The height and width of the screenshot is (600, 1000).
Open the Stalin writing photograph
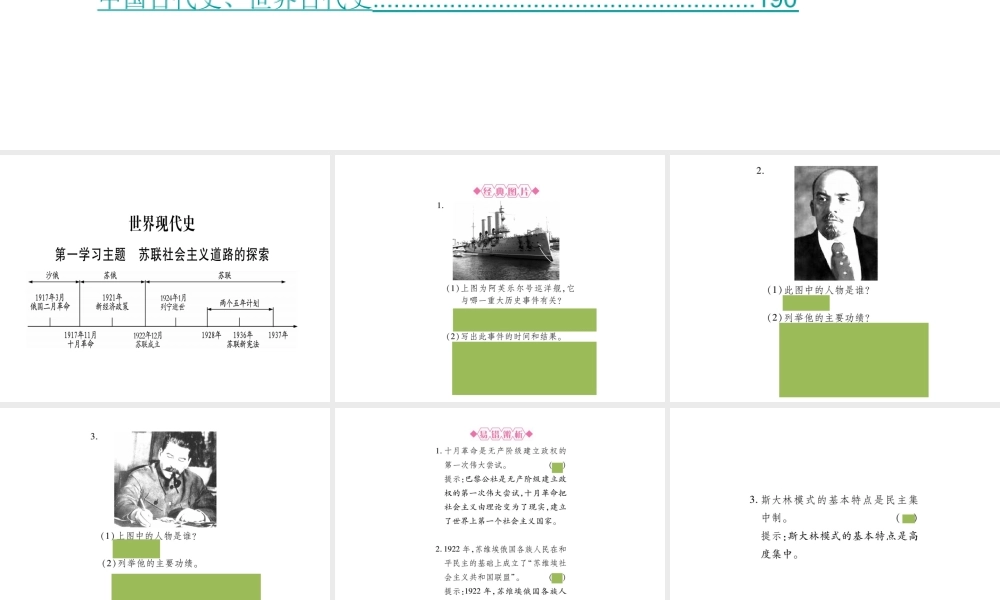[165, 479]
